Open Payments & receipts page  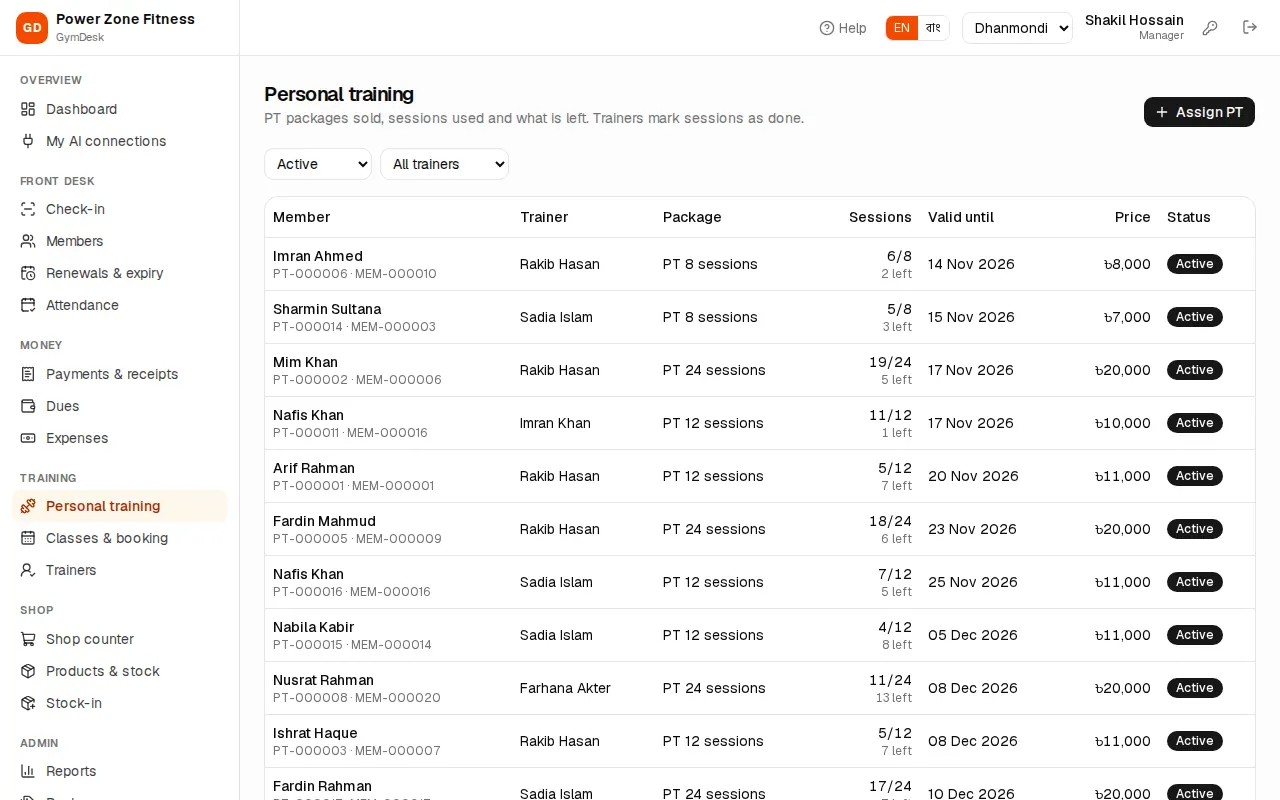tap(120, 374)
